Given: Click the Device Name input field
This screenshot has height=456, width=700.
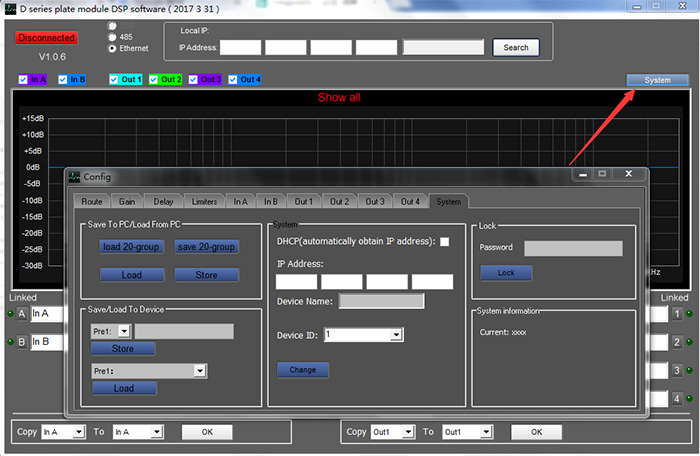Looking at the screenshot, I should pos(381,301).
